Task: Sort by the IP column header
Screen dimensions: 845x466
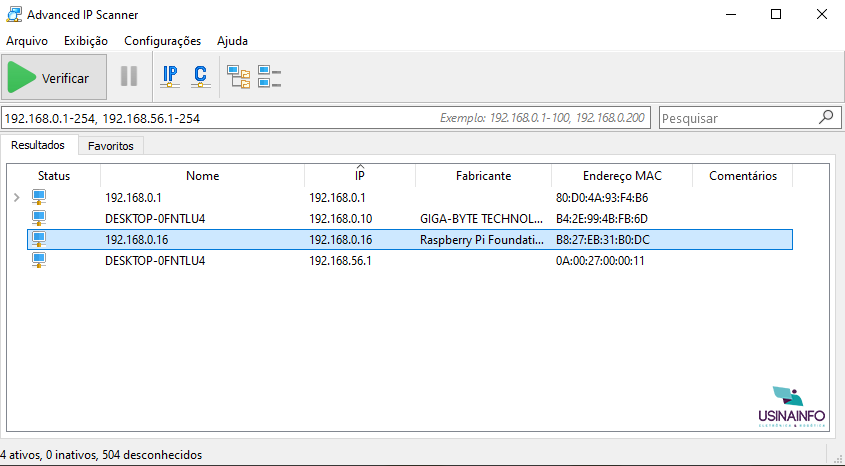Action: pos(360,176)
